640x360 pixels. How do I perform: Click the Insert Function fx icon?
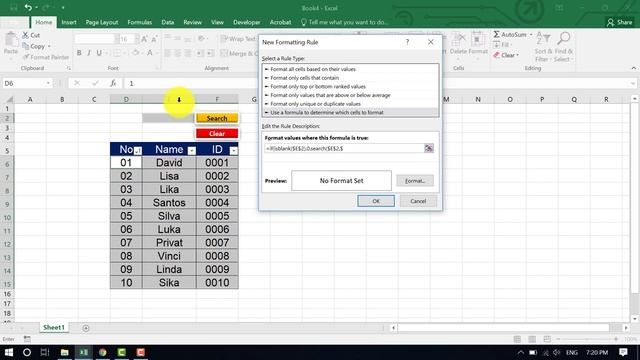pyautogui.click(x=113, y=83)
